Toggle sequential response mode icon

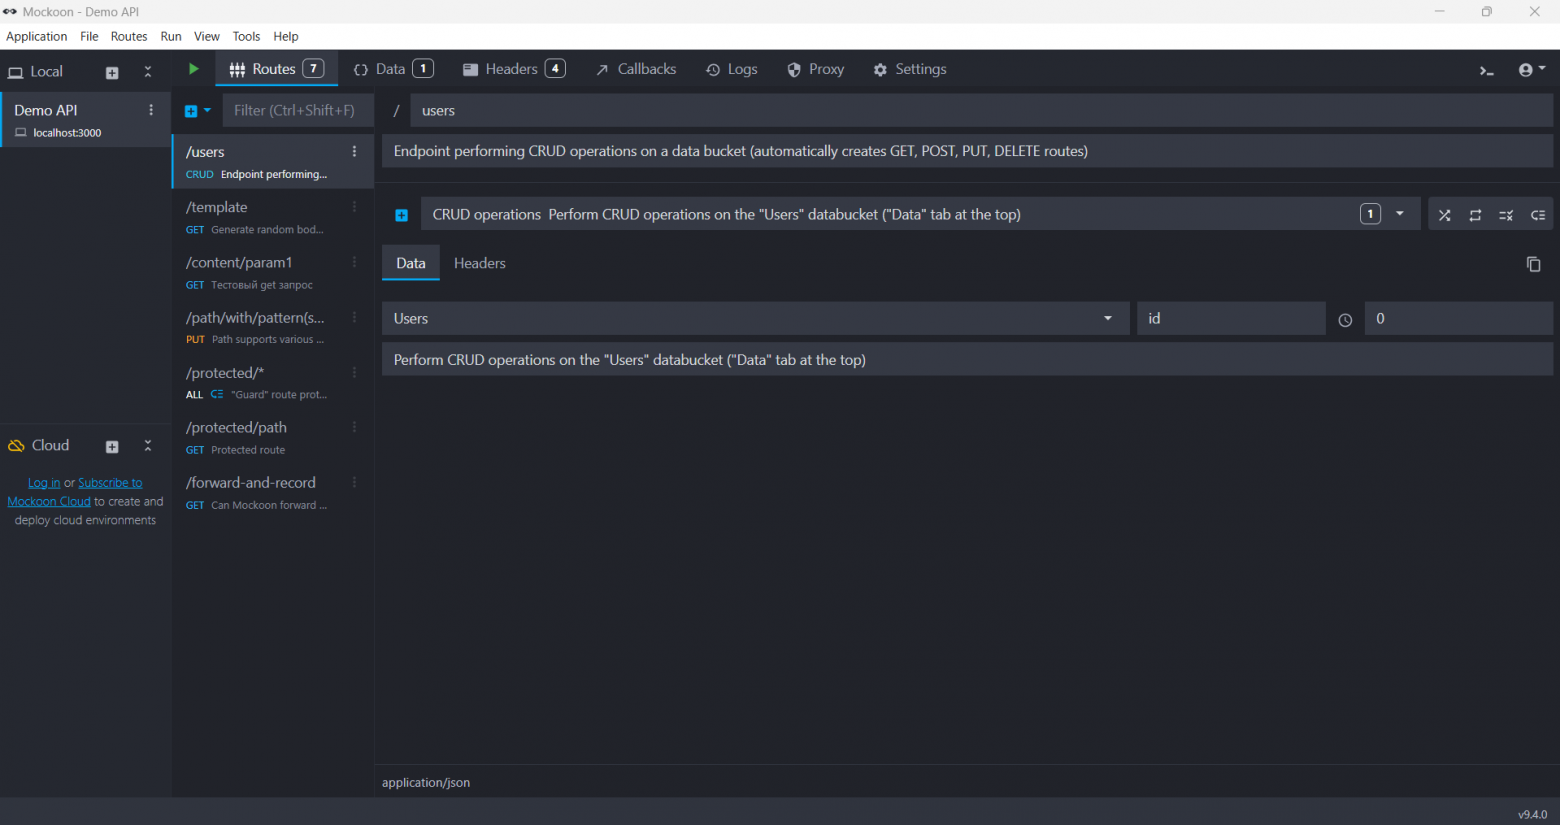point(1475,215)
